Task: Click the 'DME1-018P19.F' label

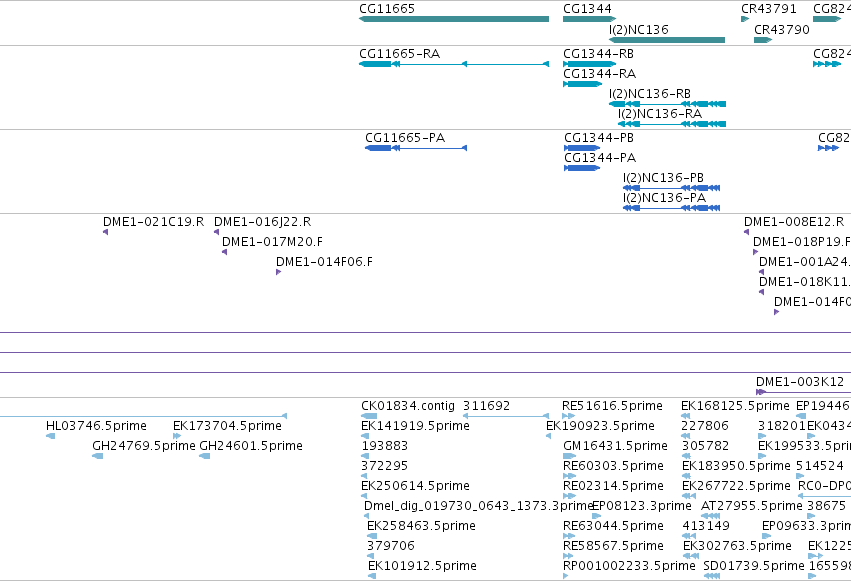Action: click(x=802, y=242)
